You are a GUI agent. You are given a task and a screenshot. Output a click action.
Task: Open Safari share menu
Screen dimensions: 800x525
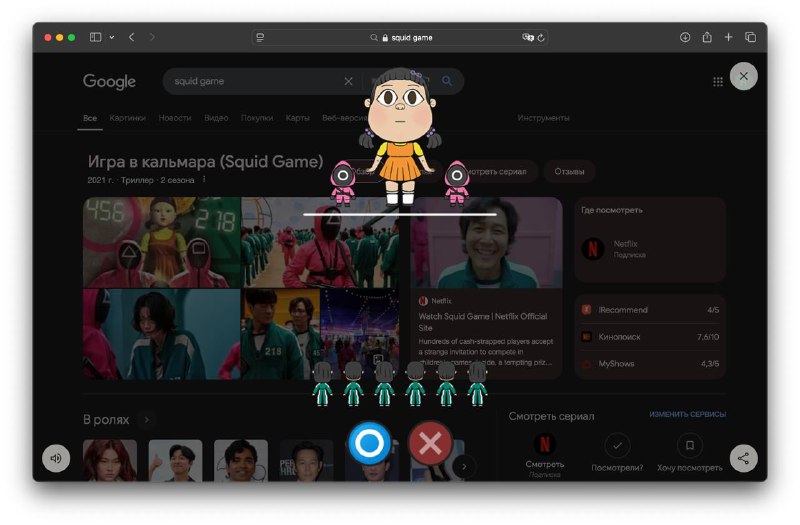pos(707,37)
